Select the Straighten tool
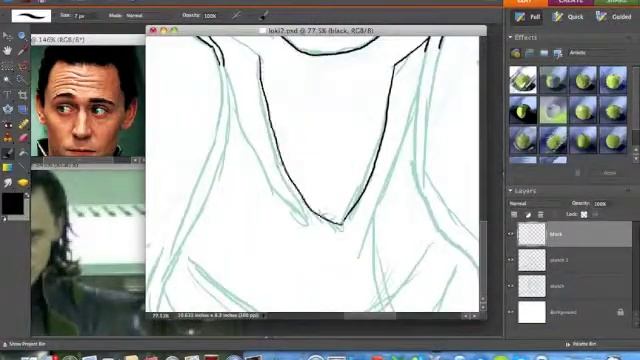The image size is (640, 360). click(23, 109)
